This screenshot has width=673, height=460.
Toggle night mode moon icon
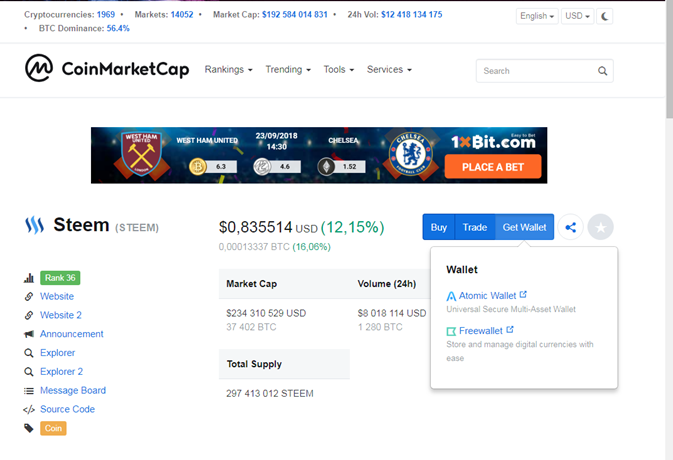point(605,16)
